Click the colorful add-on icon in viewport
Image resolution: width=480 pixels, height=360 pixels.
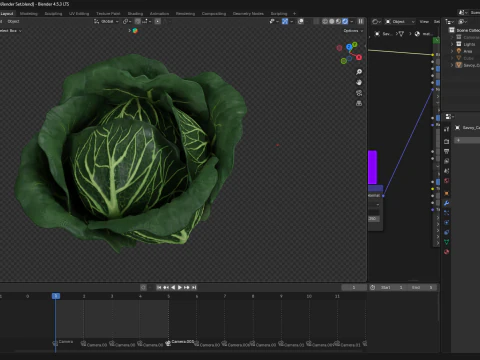(135, 31)
